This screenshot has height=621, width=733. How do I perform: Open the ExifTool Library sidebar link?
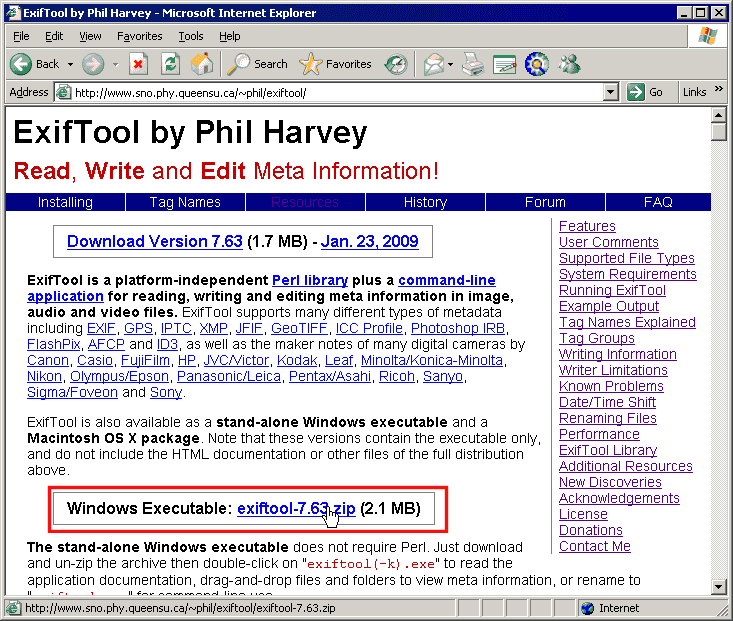coord(608,450)
